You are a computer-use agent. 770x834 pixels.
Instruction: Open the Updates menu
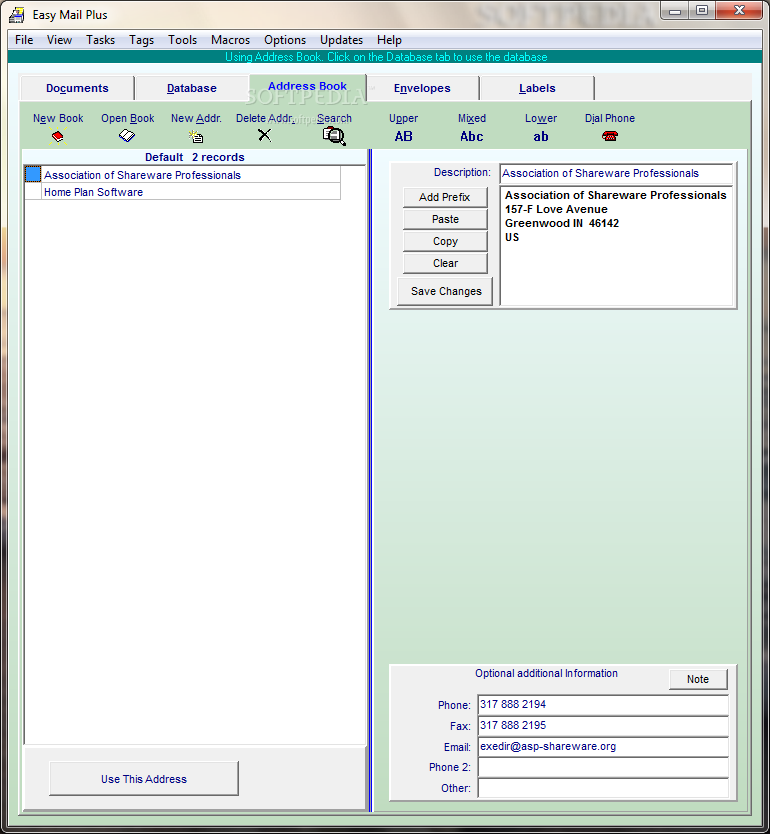click(x=341, y=40)
